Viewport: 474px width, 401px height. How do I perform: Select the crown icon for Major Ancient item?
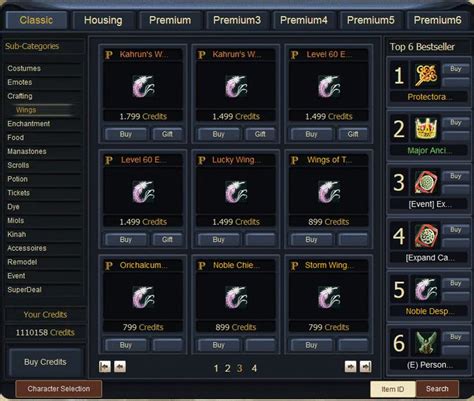click(x=426, y=129)
